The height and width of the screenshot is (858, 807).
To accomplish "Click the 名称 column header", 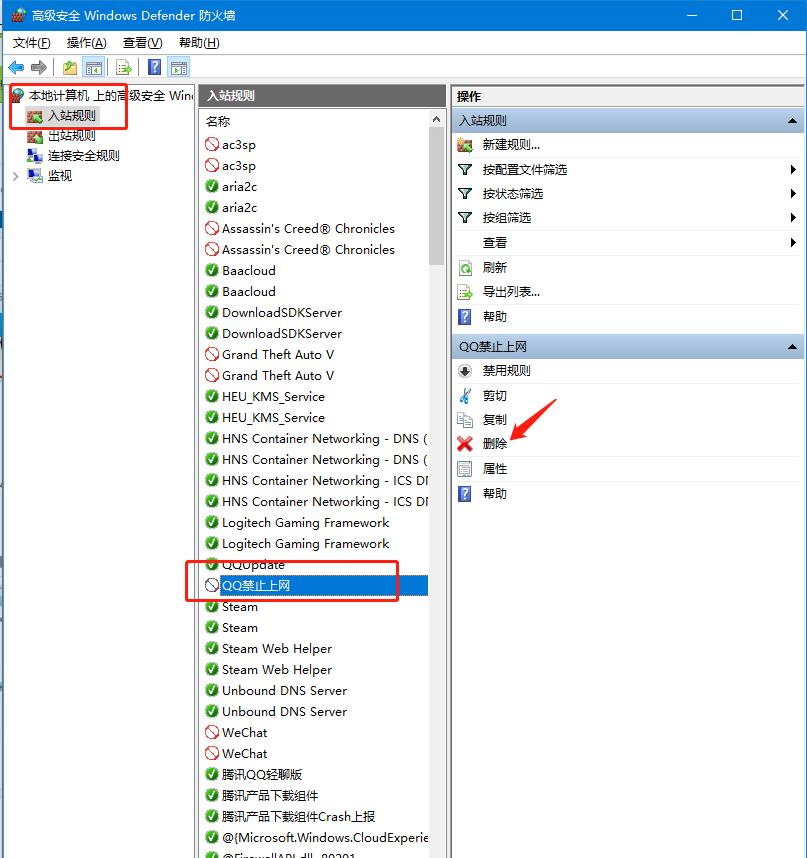I will click(218, 121).
